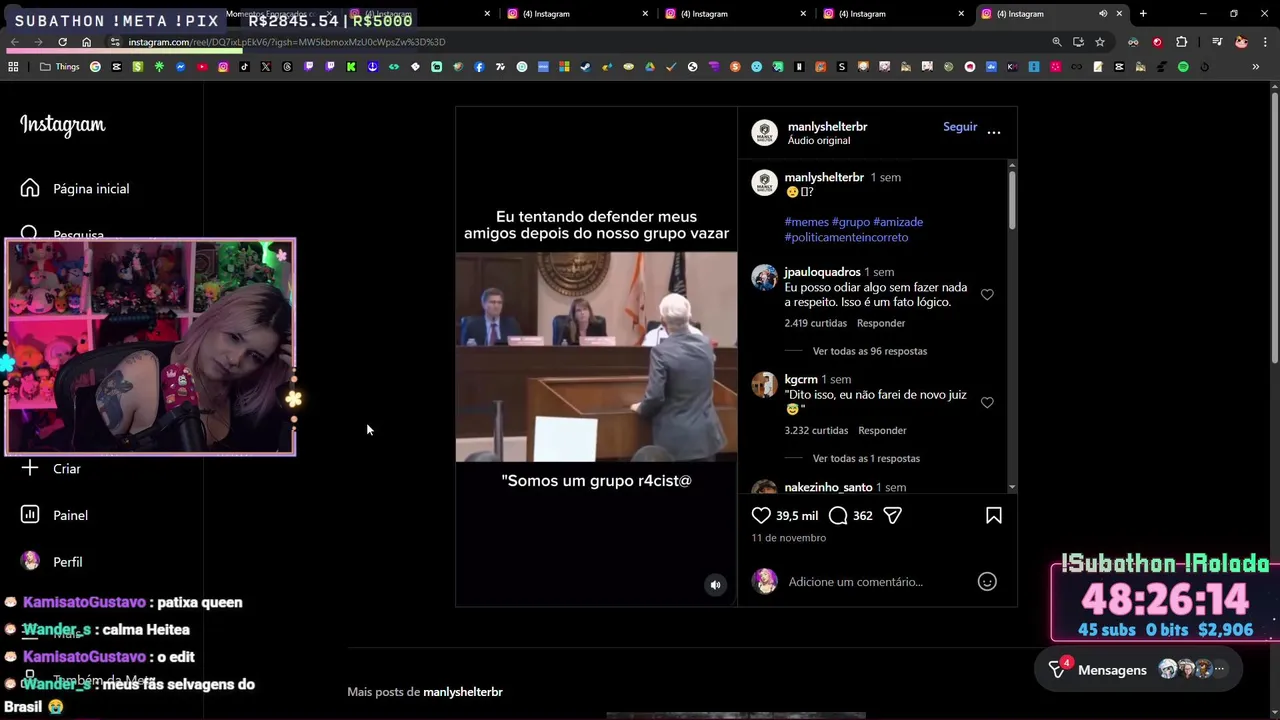Click the comments panel scrollbar thumb
Image resolution: width=1280 pixels, height=720 pixels.
(1012, 198)
